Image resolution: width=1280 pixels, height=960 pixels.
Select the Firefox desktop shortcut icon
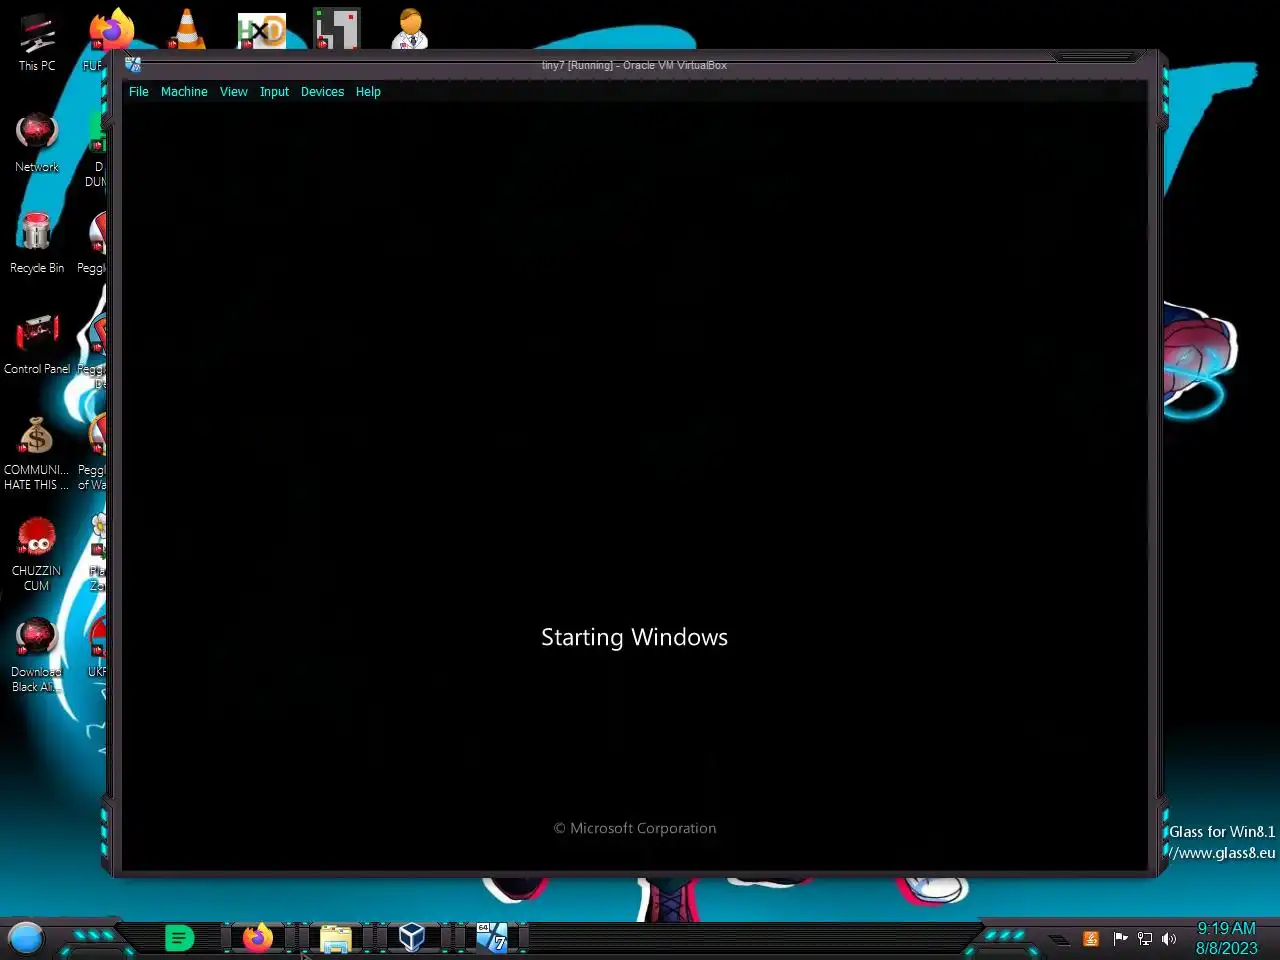click(x=110, y=30)
